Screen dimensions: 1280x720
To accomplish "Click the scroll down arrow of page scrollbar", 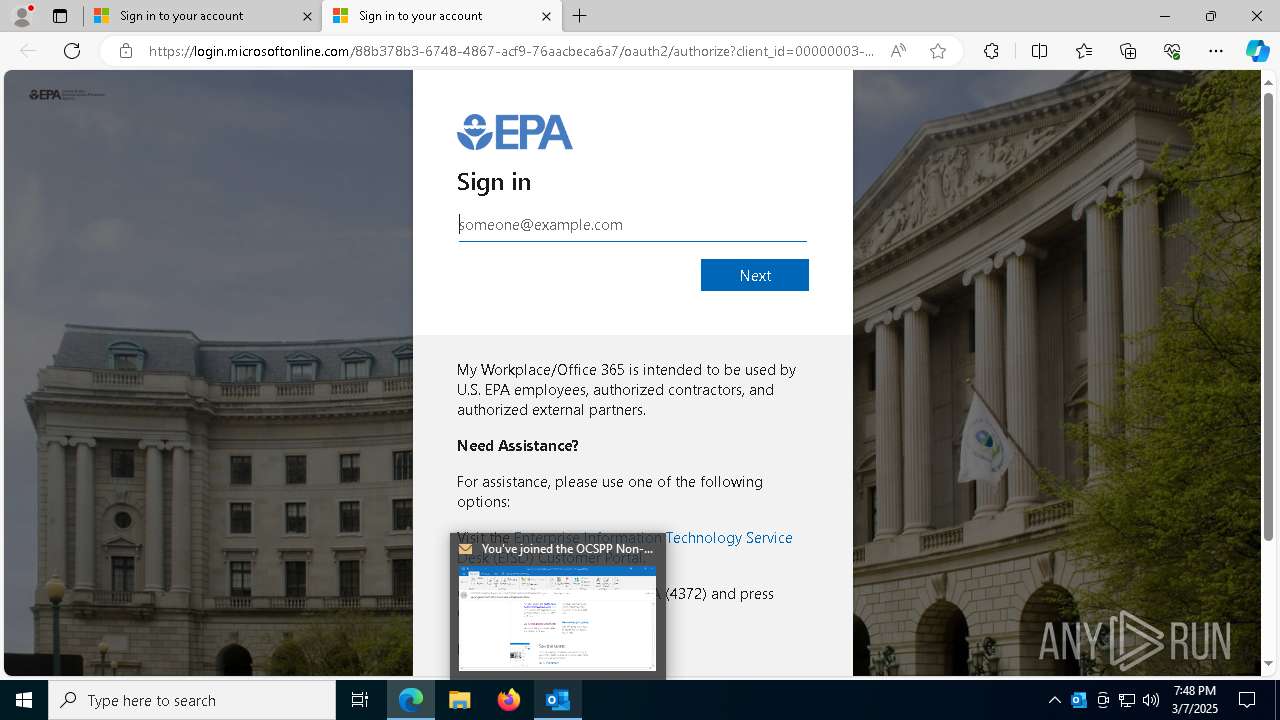I will point(1268,663).
